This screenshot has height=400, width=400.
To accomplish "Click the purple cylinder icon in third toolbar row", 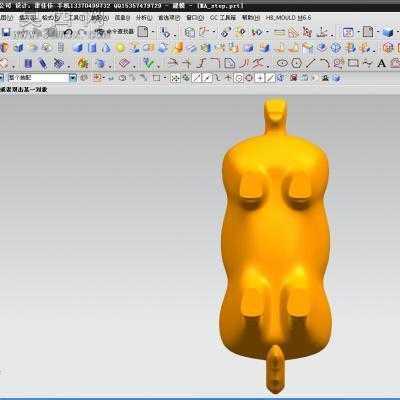I will (x=28, y=63).
